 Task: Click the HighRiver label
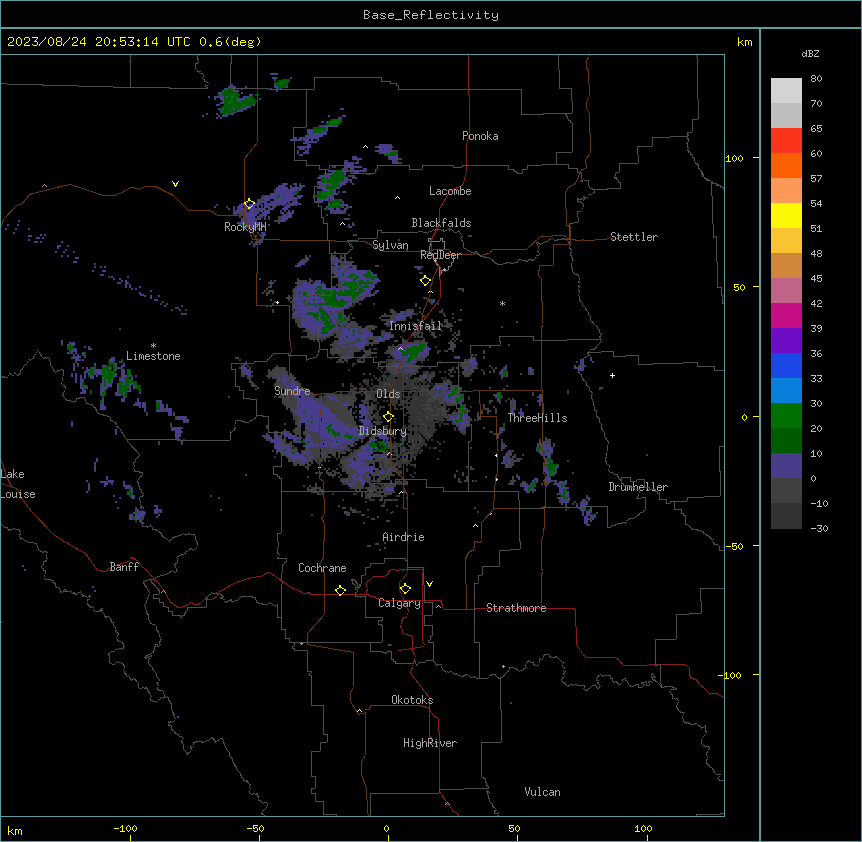(430, 743)
